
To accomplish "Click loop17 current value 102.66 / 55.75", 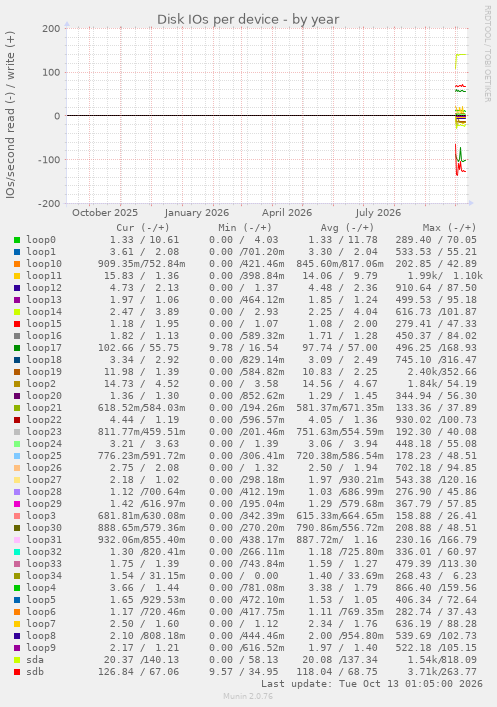I will pyautogui.click(x=138, y=348).
